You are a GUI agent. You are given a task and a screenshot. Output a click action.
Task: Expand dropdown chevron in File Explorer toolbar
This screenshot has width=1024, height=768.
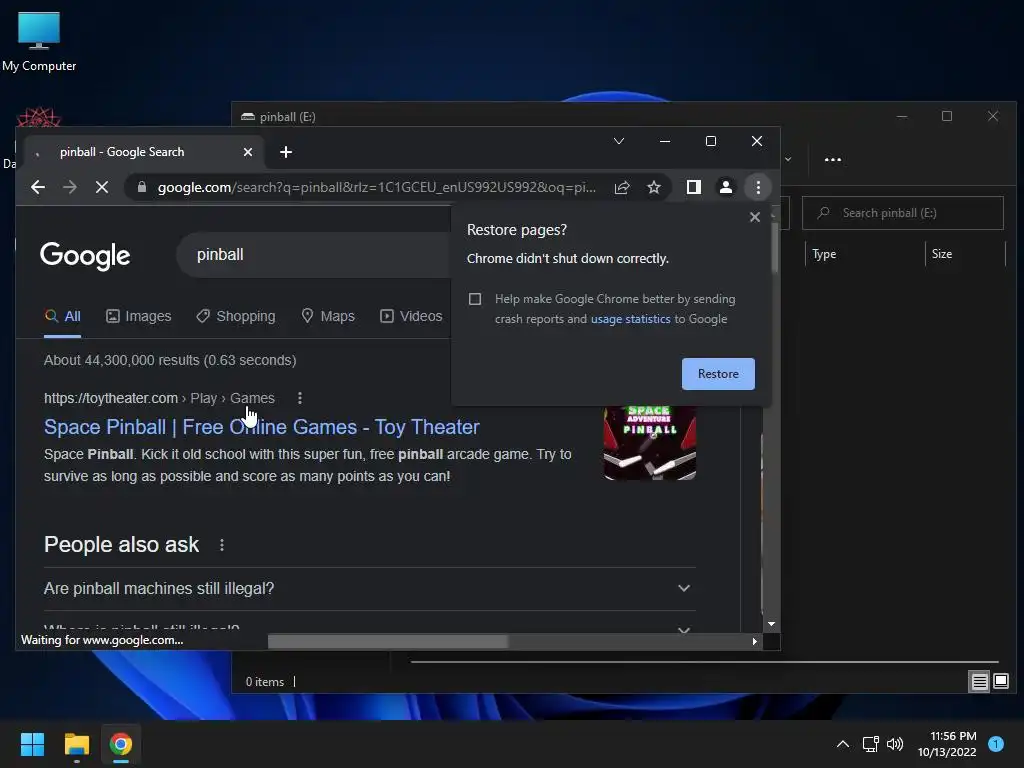[x=788, y=159]
